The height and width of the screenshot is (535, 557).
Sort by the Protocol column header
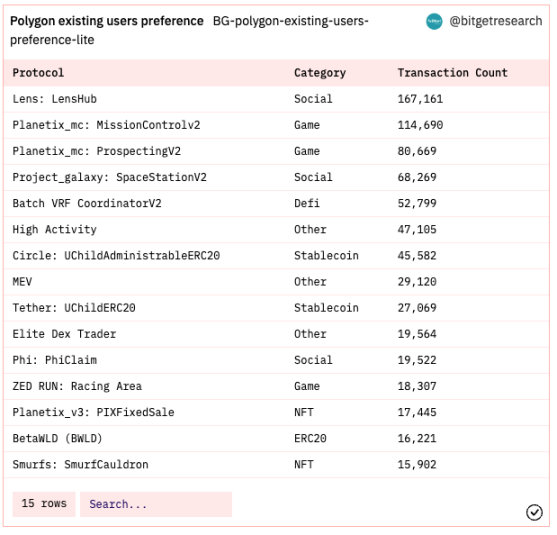pos(38,74)
